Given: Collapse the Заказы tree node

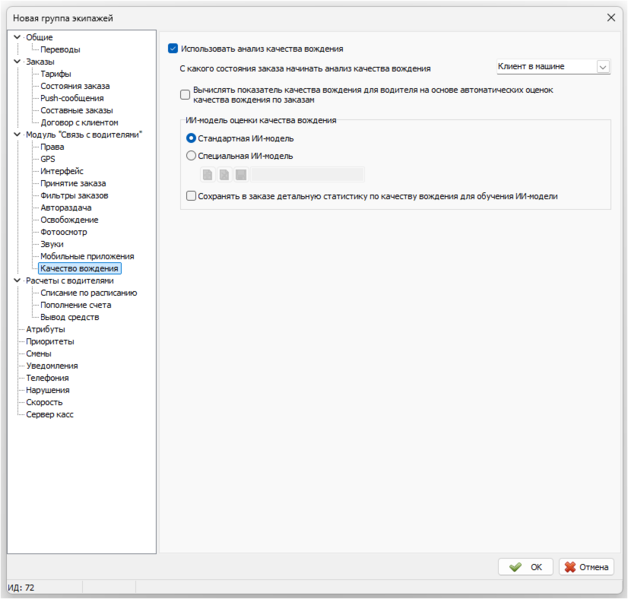Looking at the screenshot, I should pyautogui.click(x=17, y=61).
